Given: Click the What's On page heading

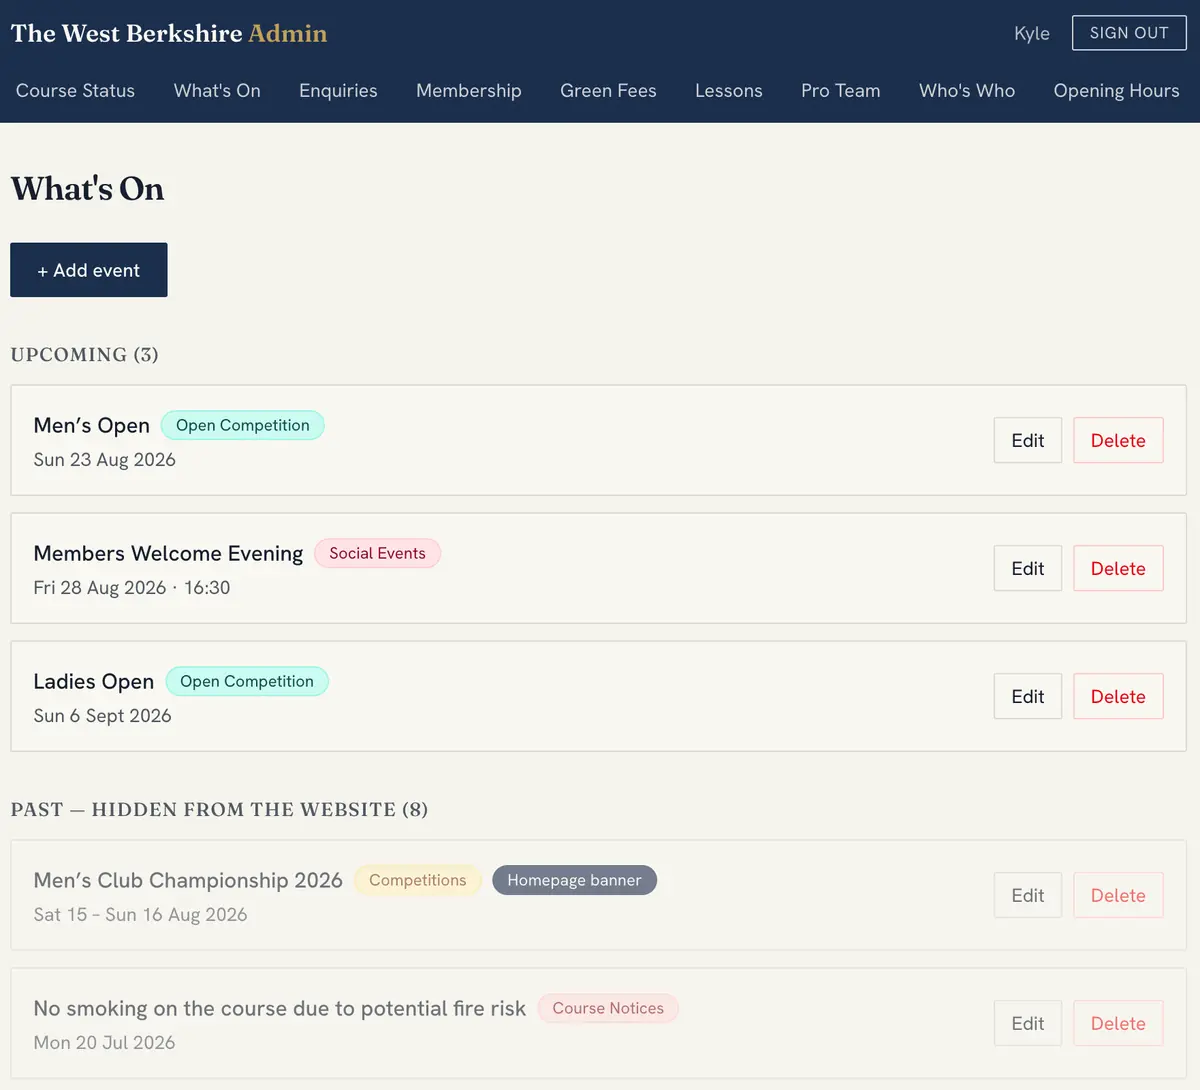Looking at the screenshot, I should (x=88, y=189).
